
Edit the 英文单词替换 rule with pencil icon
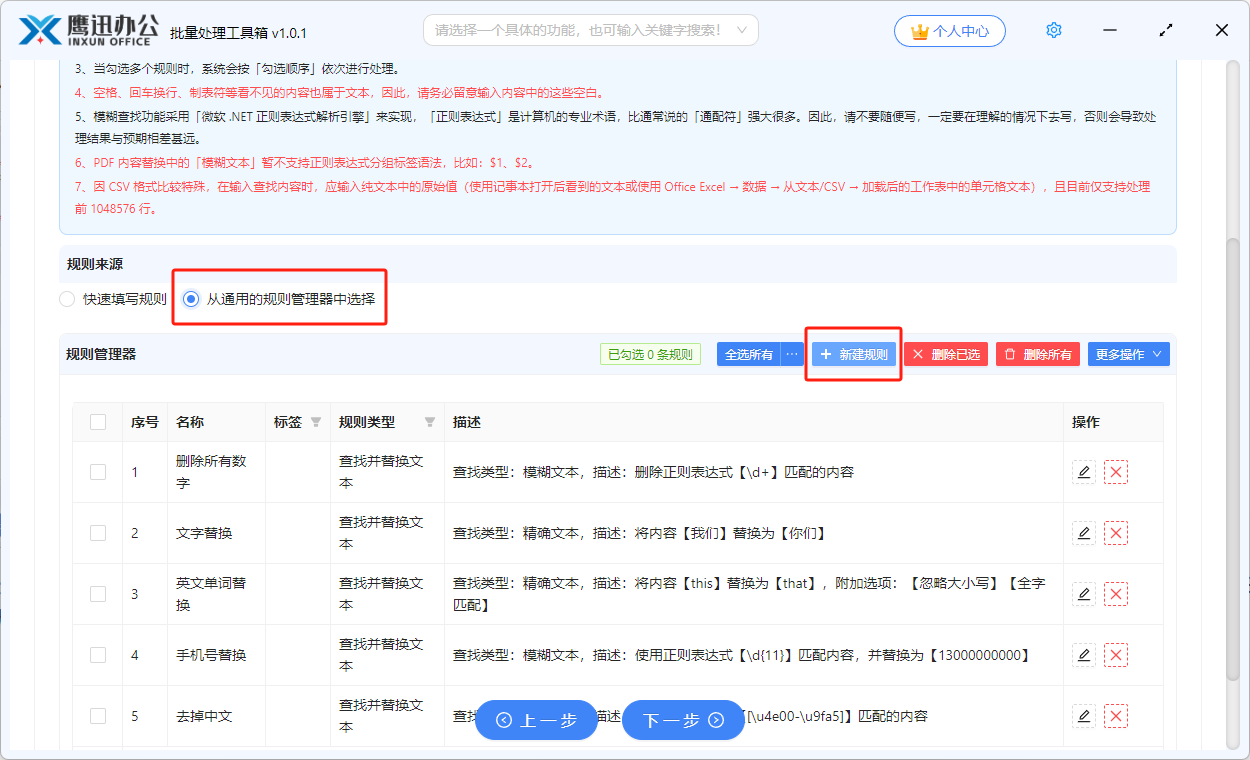[x=1084, y=593]
